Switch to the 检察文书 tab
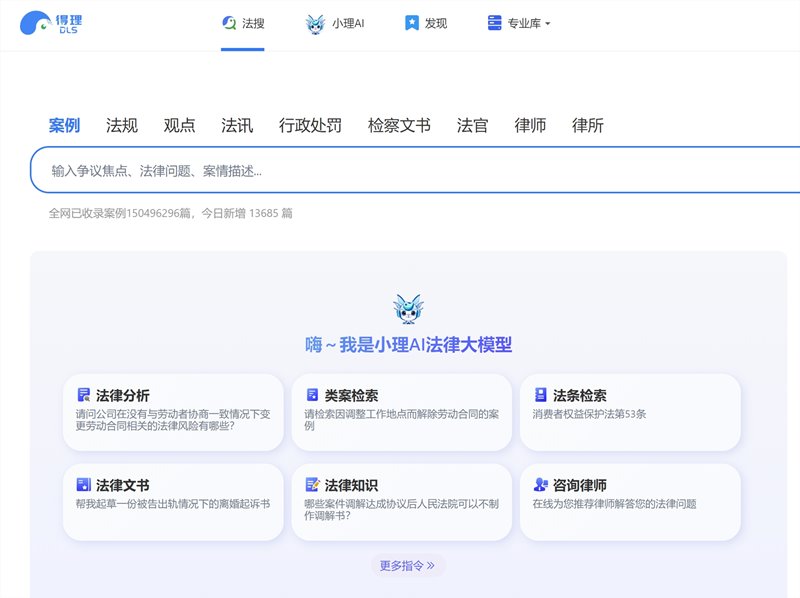This screenshot has height=598, width=800. pos(399,125)
